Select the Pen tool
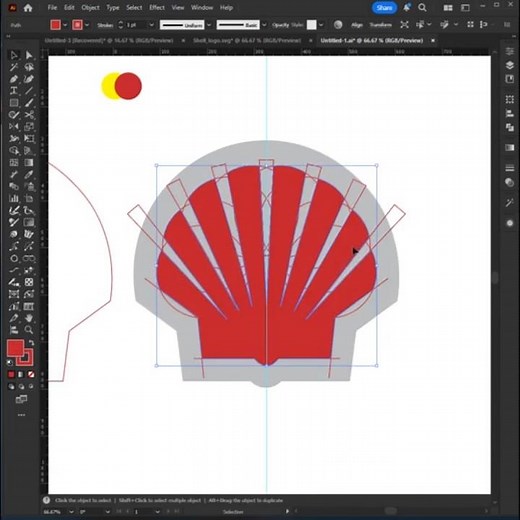Viewport: 520px width, 520px height. pyautogui.click(x=14, y=79)
